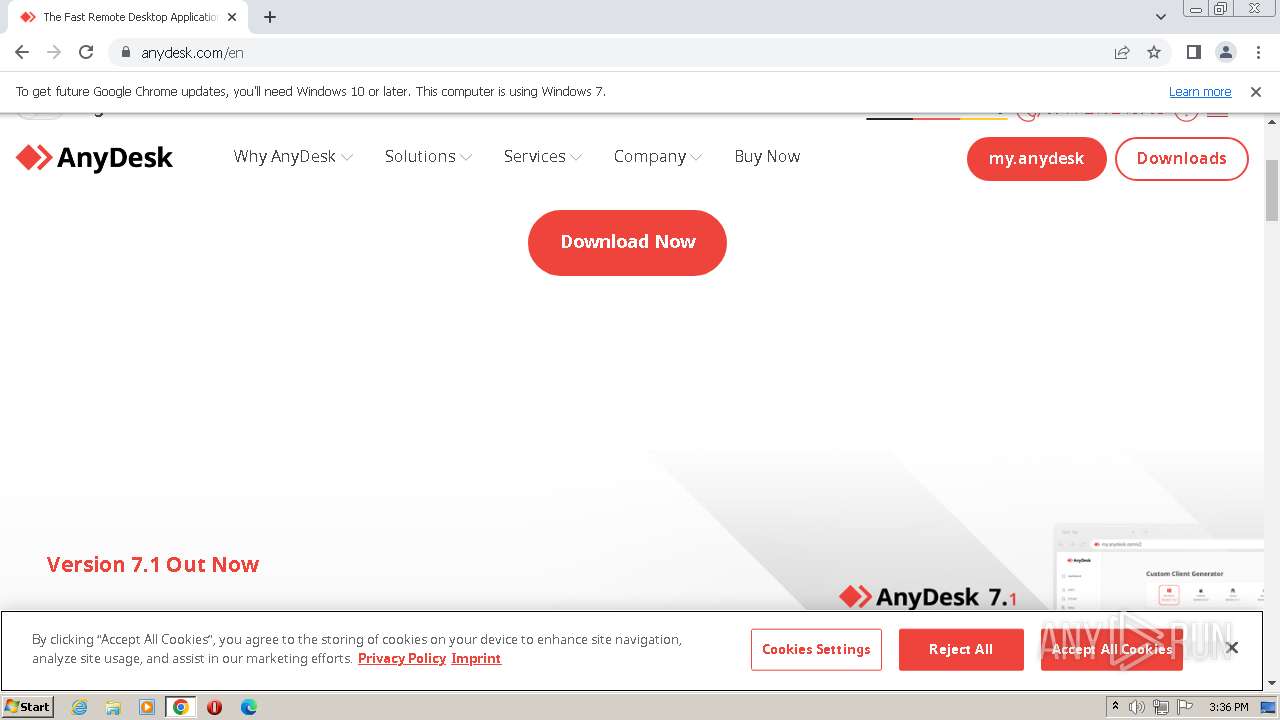Image resolution: width=1280 pixels, height=720 pixels.
Task: Click the scrollbar down arrow
Action: pyautogui.click(x=1272, y=684)
